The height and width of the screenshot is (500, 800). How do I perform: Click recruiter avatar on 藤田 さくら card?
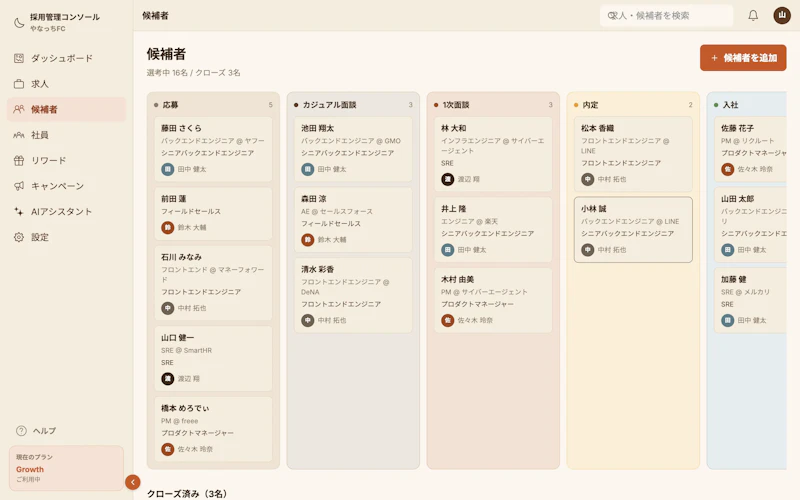click(x=168, y=169)
